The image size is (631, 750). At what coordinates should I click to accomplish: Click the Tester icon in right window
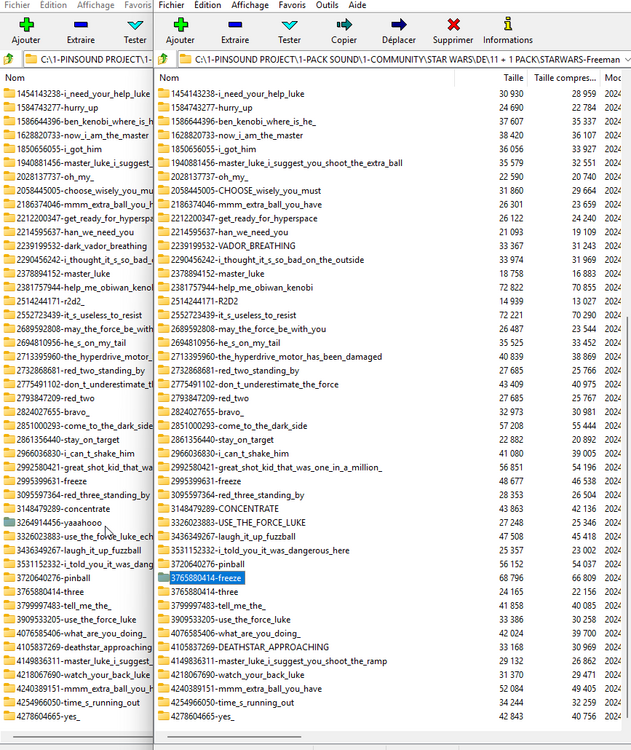(x=289, y=25)
